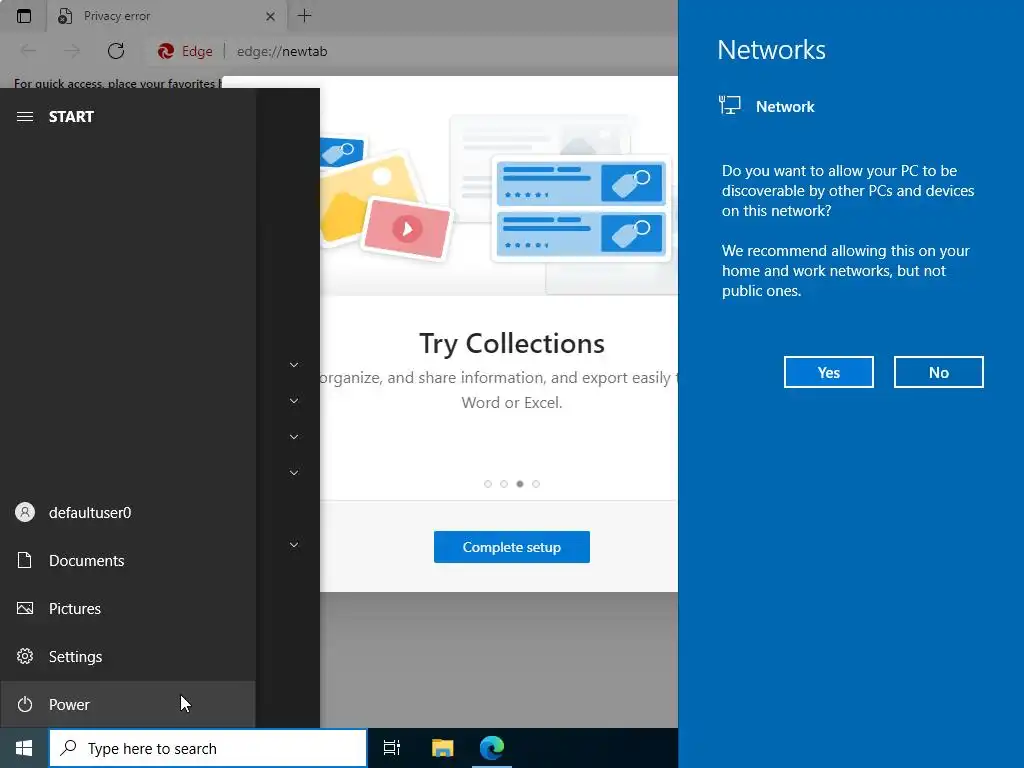This screenshot has width=1024, height=768.
Task: Click the Edge back arrow
Action: coord(28,51)
